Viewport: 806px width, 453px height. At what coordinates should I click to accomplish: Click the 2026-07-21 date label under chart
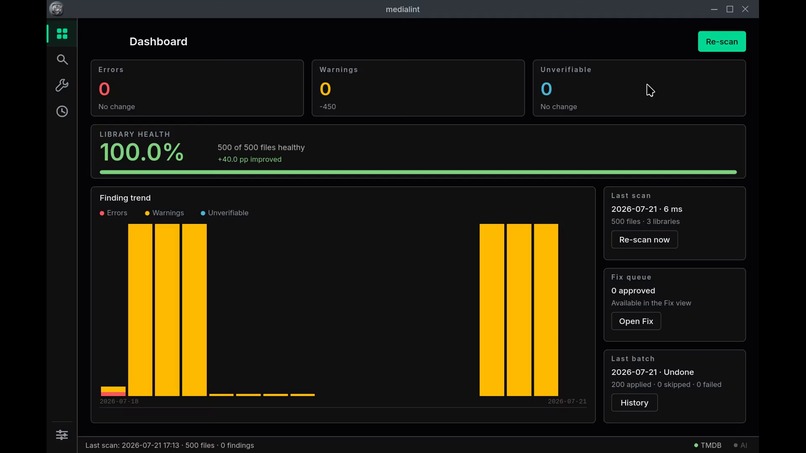pyautogui.click(x=566, y=402)
